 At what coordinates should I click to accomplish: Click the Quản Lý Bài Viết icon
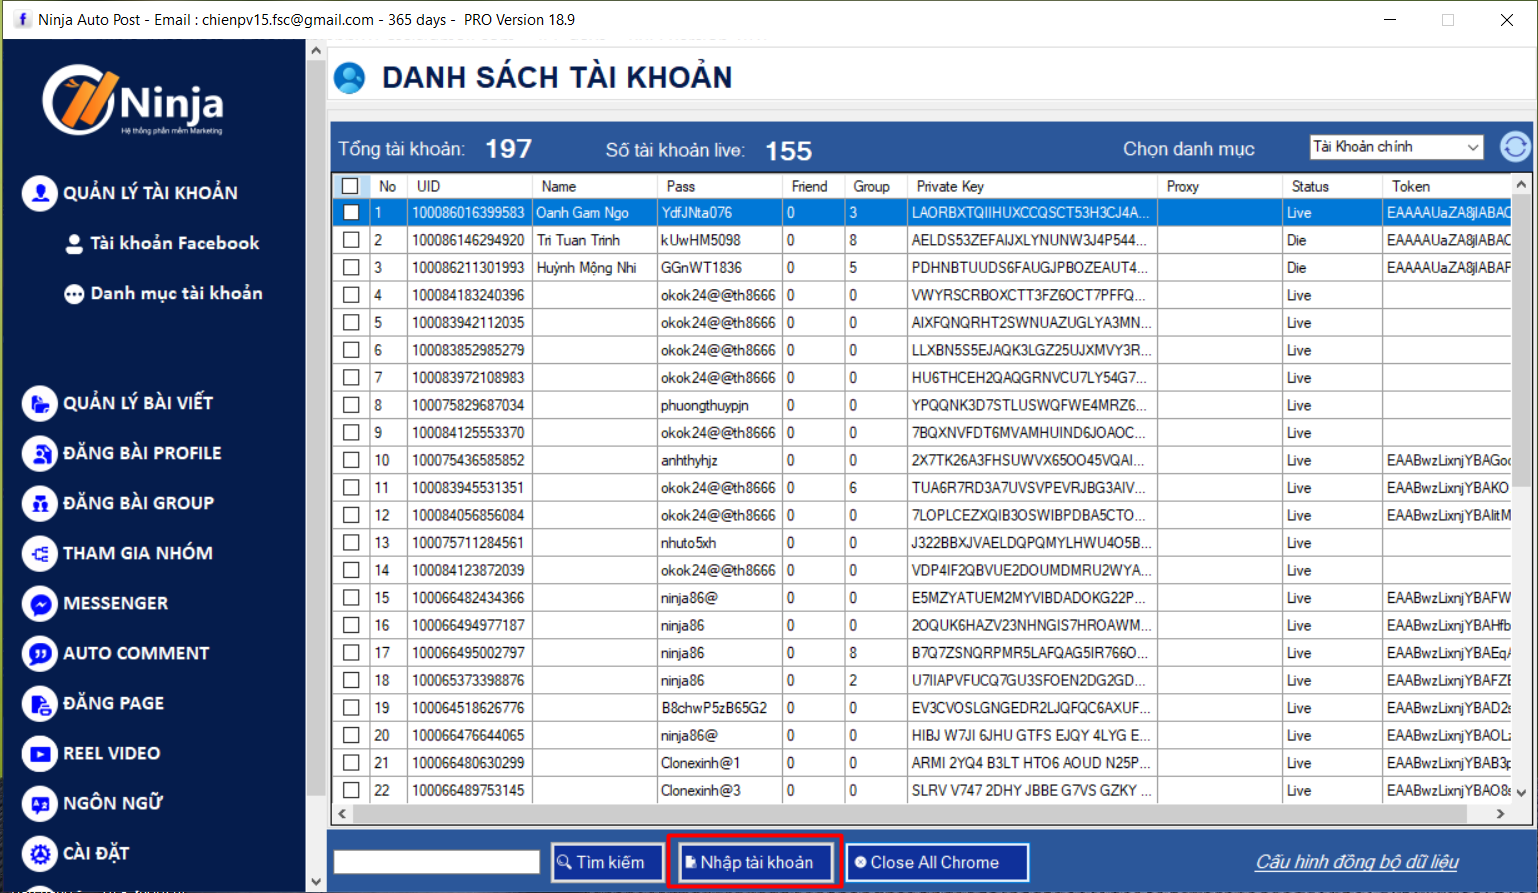[x=39, y=403]
